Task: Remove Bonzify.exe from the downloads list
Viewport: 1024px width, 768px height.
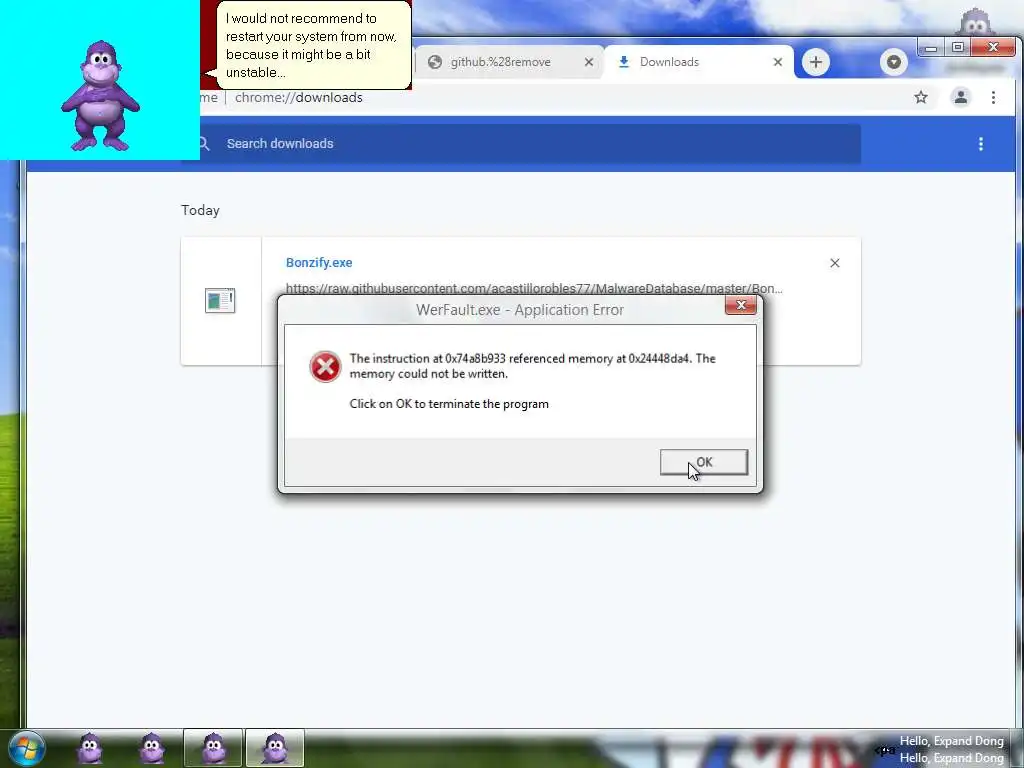Action: [x=835, y=263]
